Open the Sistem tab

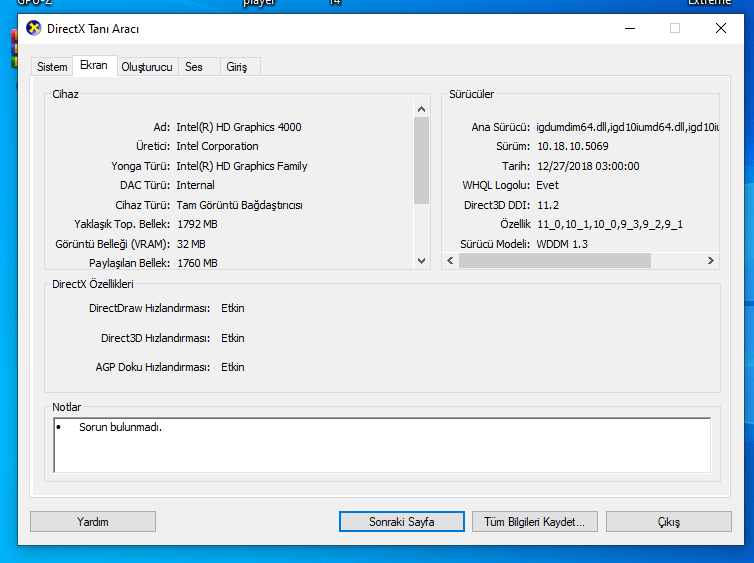point(52,67)
